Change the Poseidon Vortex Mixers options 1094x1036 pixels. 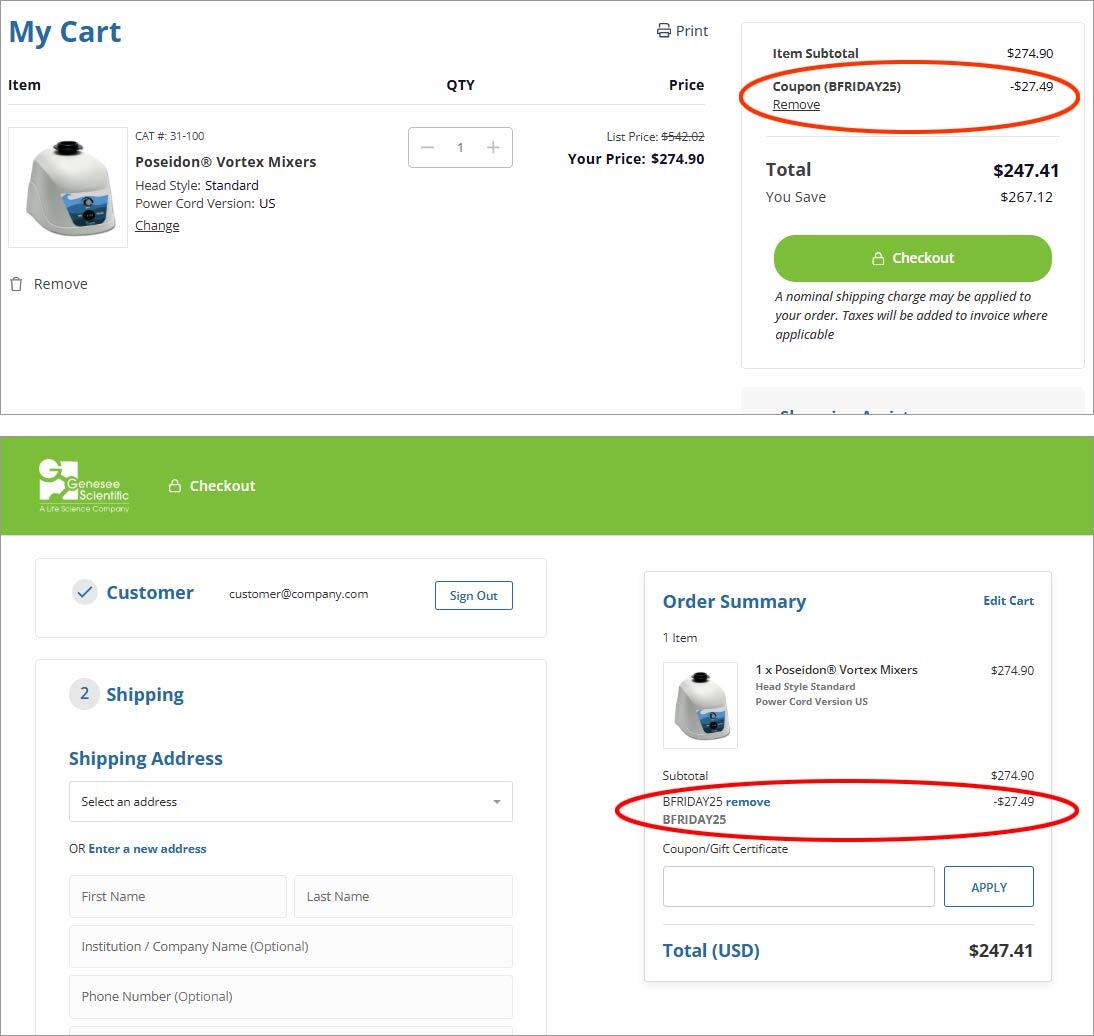point(157,226)
